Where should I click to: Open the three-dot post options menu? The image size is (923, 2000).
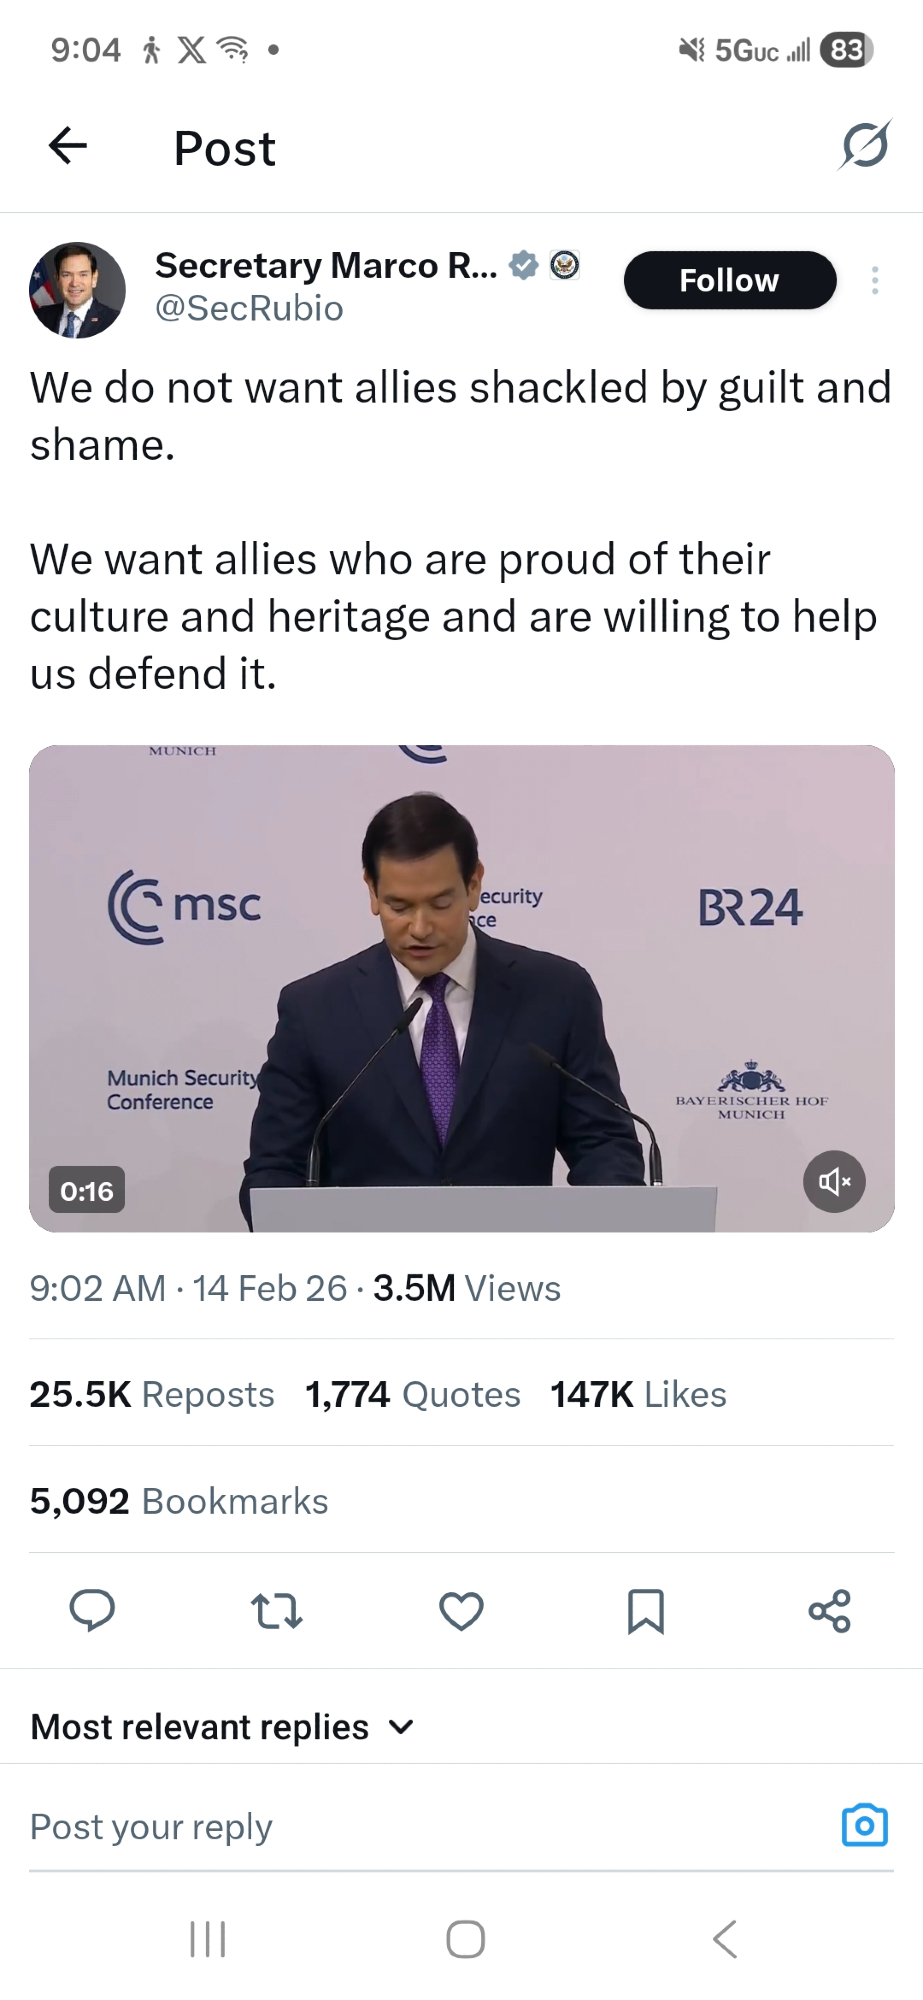pos(875,280)
